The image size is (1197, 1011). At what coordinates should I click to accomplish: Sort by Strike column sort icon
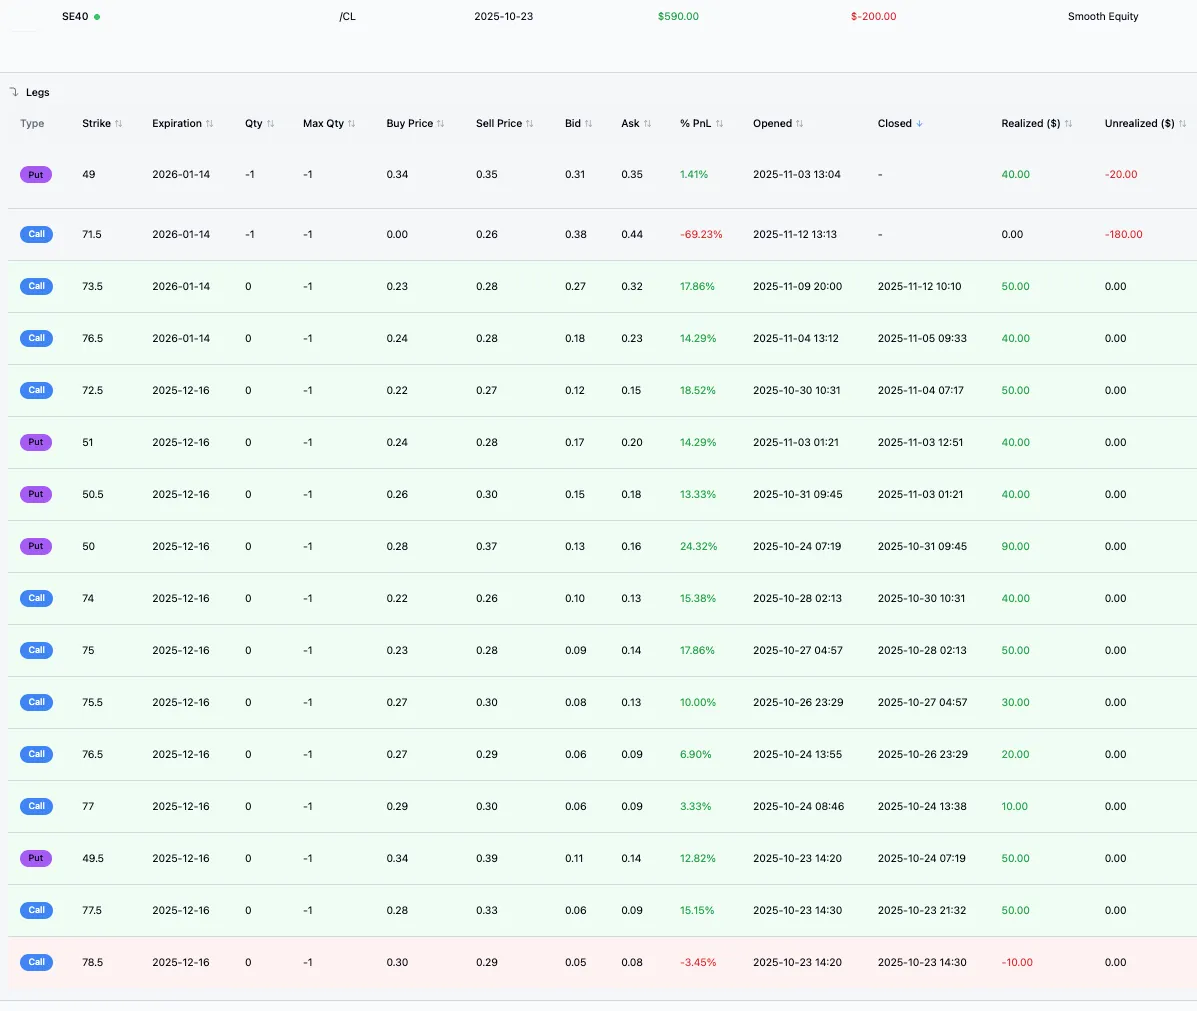[118, 124]
